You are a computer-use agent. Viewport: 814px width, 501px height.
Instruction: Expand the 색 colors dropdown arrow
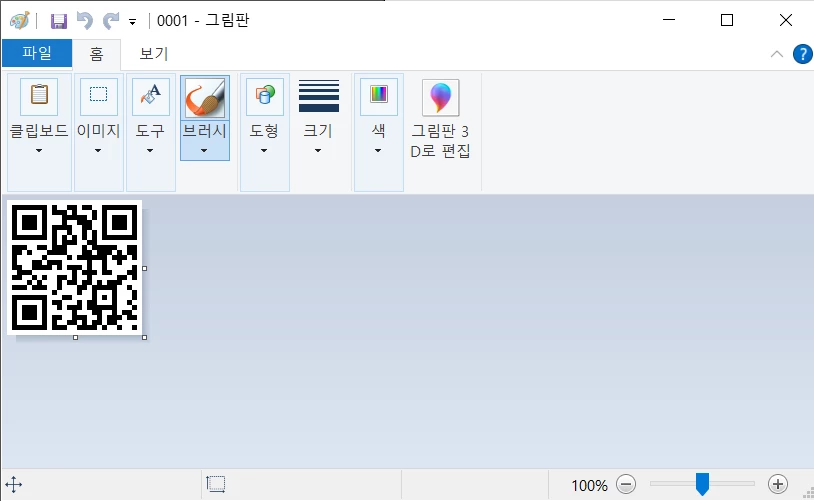tap(378, 151)
